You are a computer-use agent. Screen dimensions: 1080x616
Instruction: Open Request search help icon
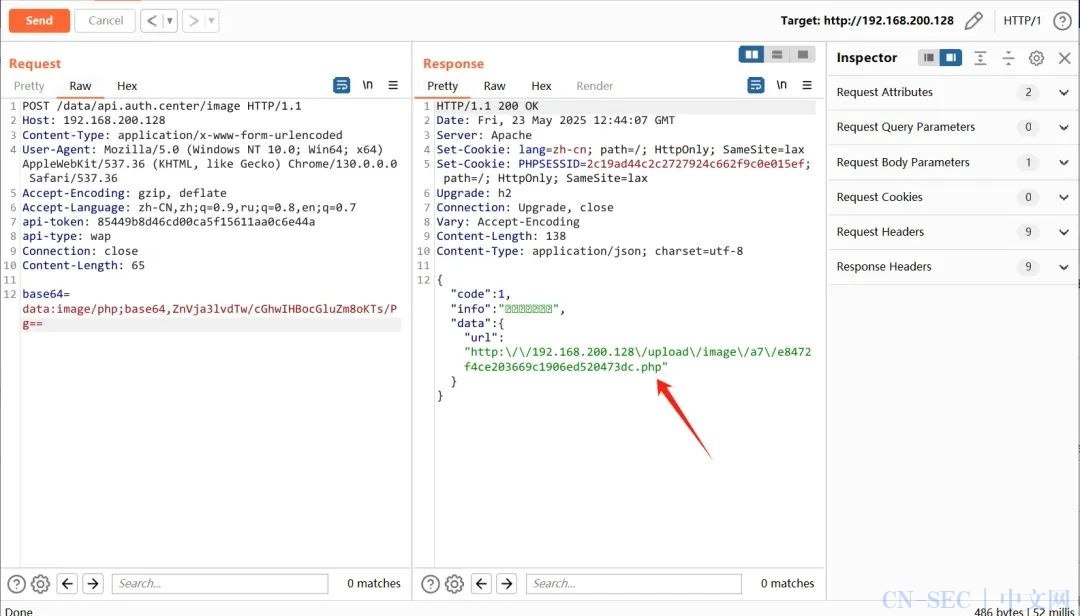pyautogui.click(x=16, y=584)
